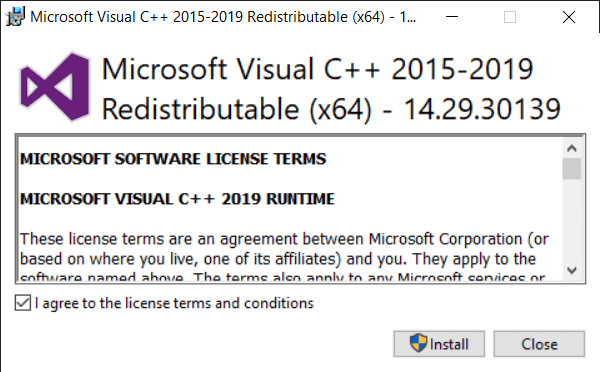Image resolution: width=600 pixels, height=372 pixels.
Task: Click the license text down arrow
Action: click(572, 271)
